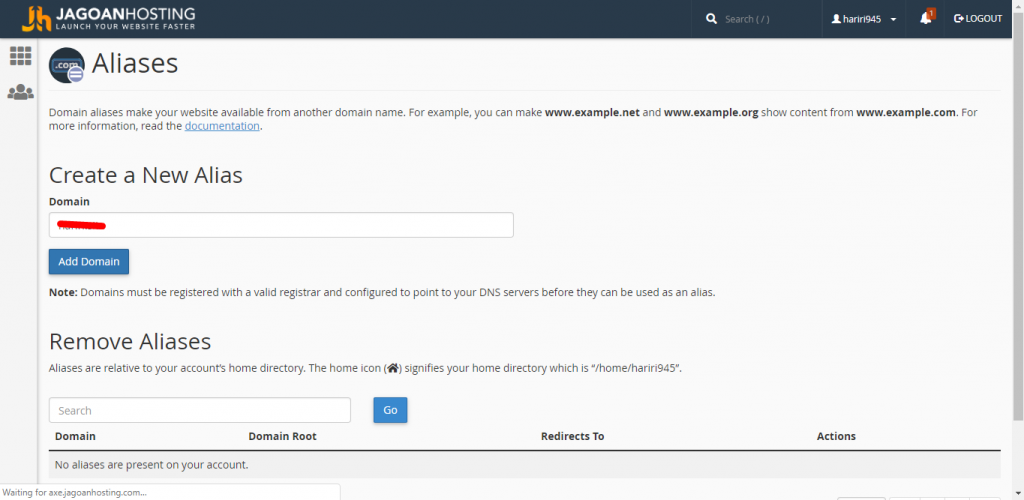1024x500 pixels.
Task: Click the Remove Aliases search field
Action: 200,410
